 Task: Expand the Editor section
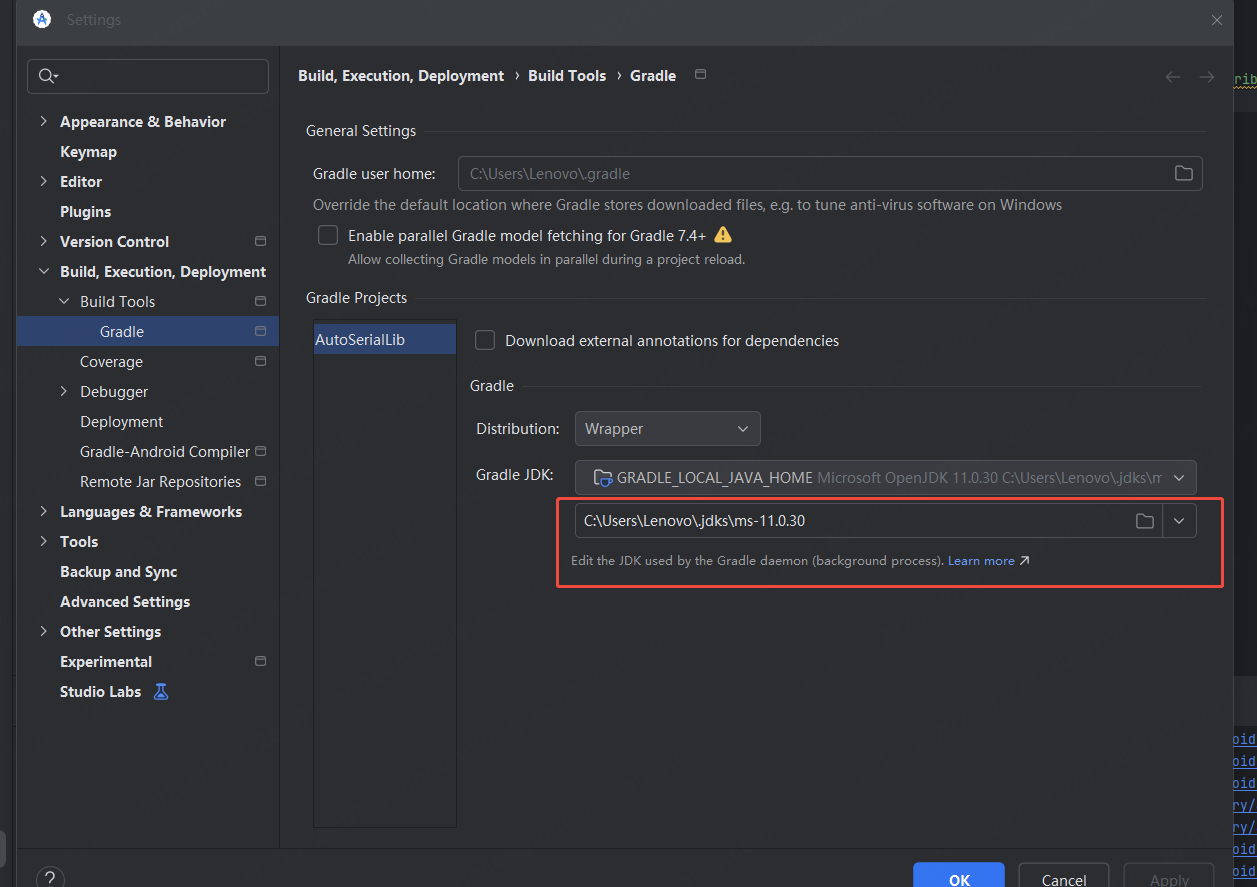(x=43, y=181)
